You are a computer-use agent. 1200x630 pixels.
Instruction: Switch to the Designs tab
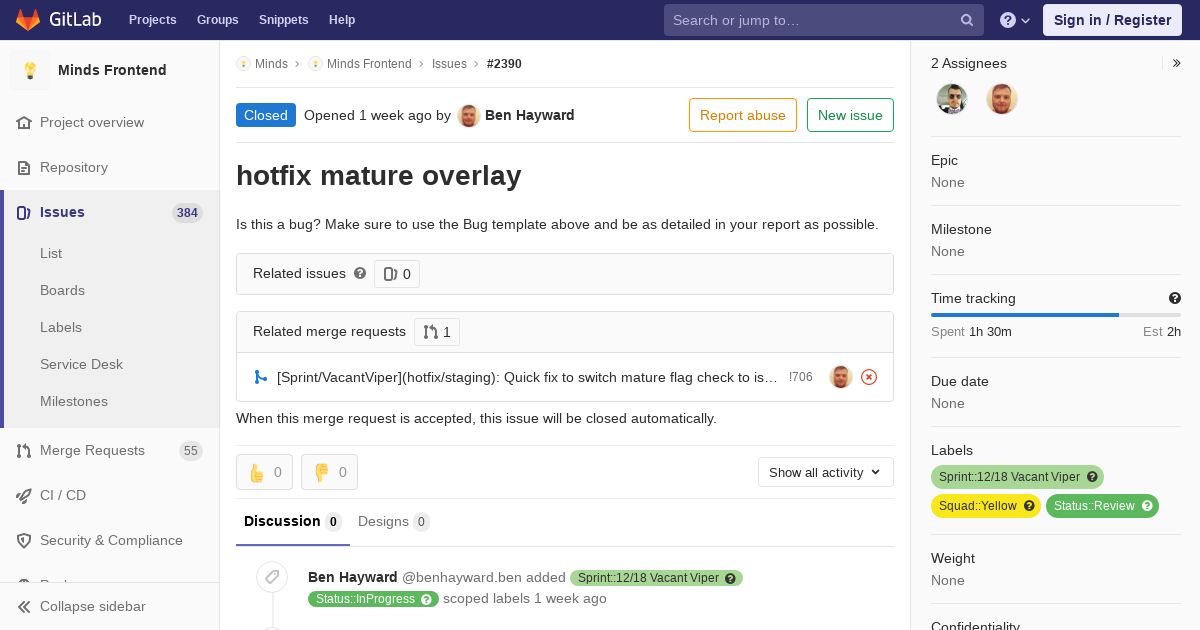pos(393,521)
